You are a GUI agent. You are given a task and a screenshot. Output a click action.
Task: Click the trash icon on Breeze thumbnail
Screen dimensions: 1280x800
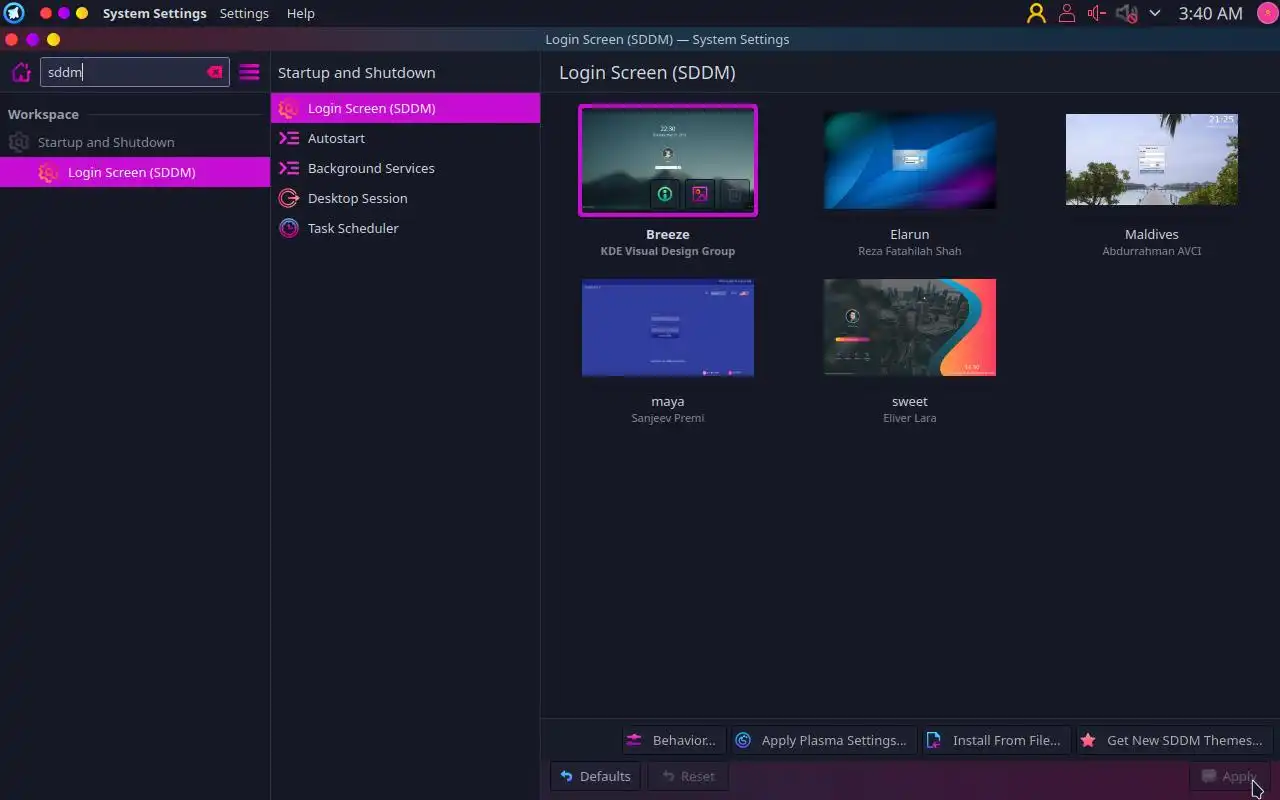tap(735, 194)
